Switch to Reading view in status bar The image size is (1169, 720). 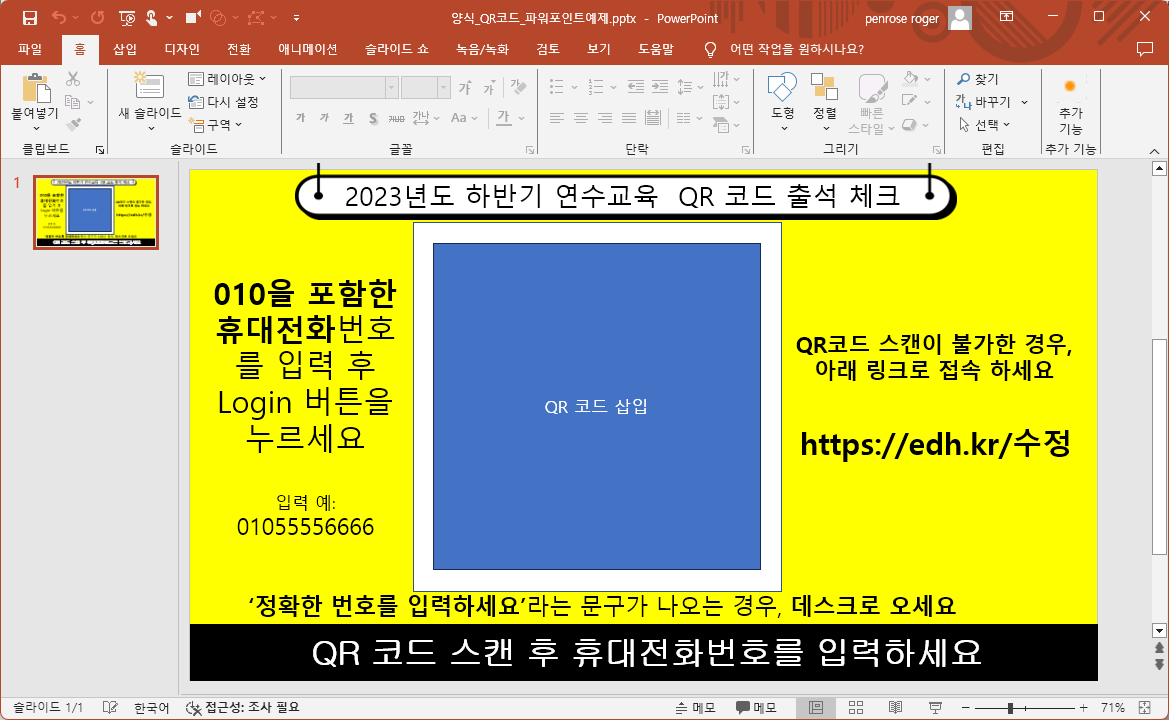[x=895, y=708]
